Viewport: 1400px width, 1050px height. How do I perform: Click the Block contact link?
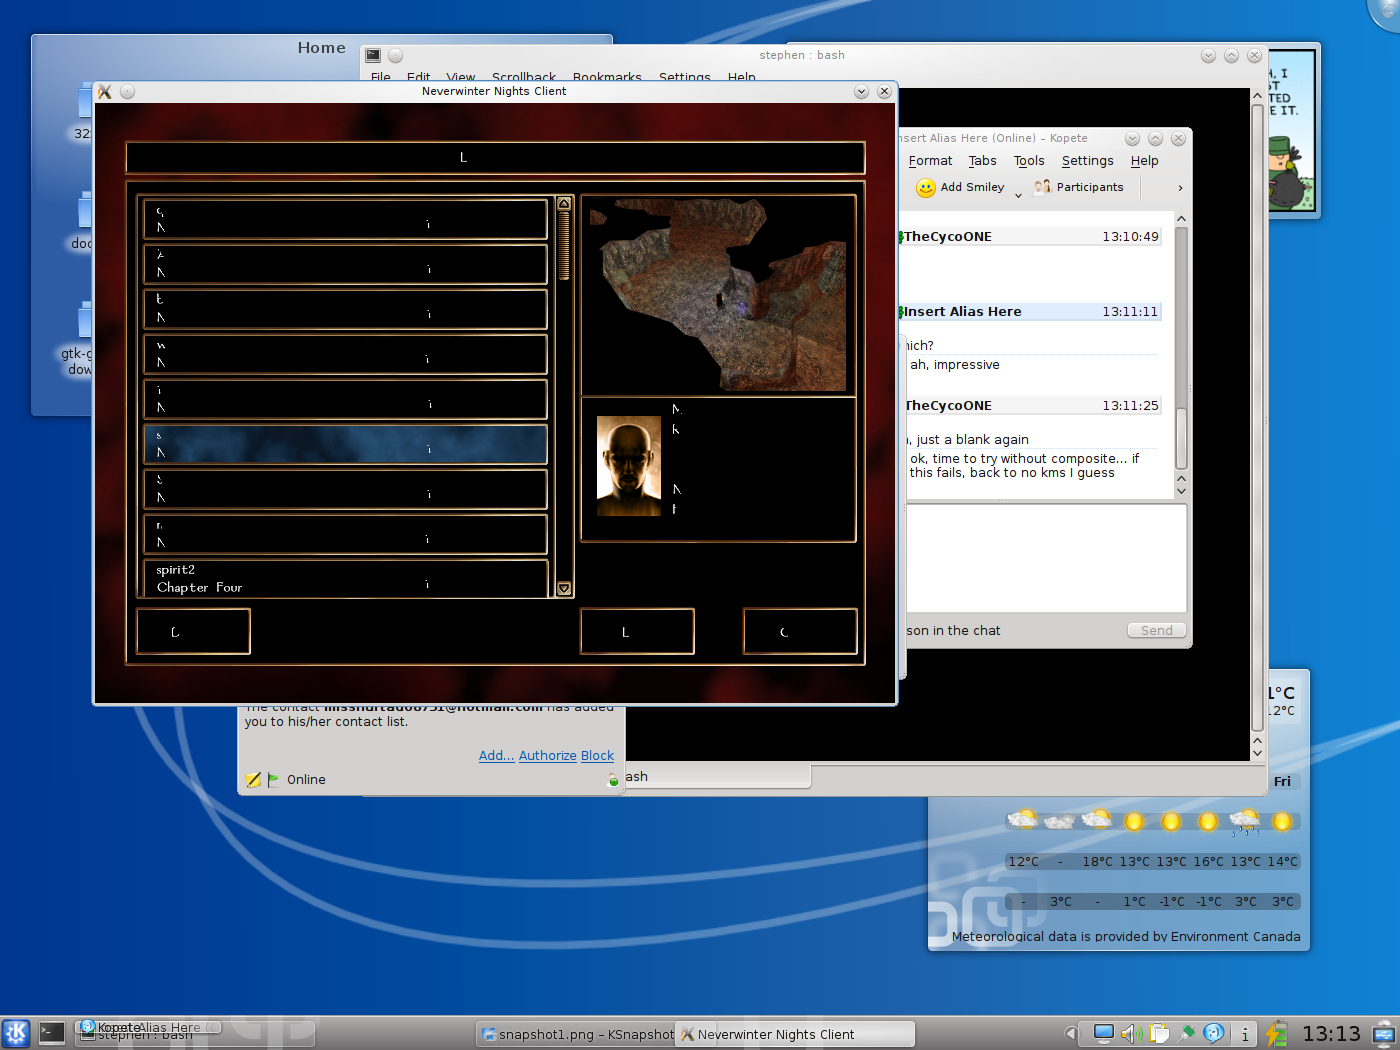tap(597, 756)
